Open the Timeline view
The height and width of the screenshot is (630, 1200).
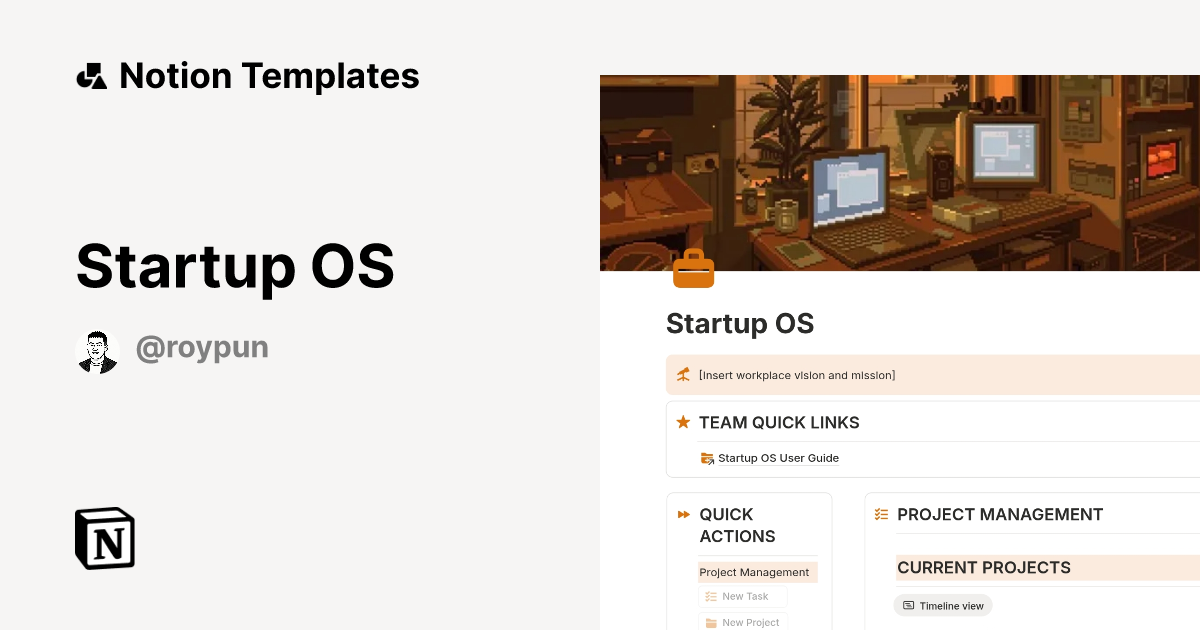tap(942, 605)
